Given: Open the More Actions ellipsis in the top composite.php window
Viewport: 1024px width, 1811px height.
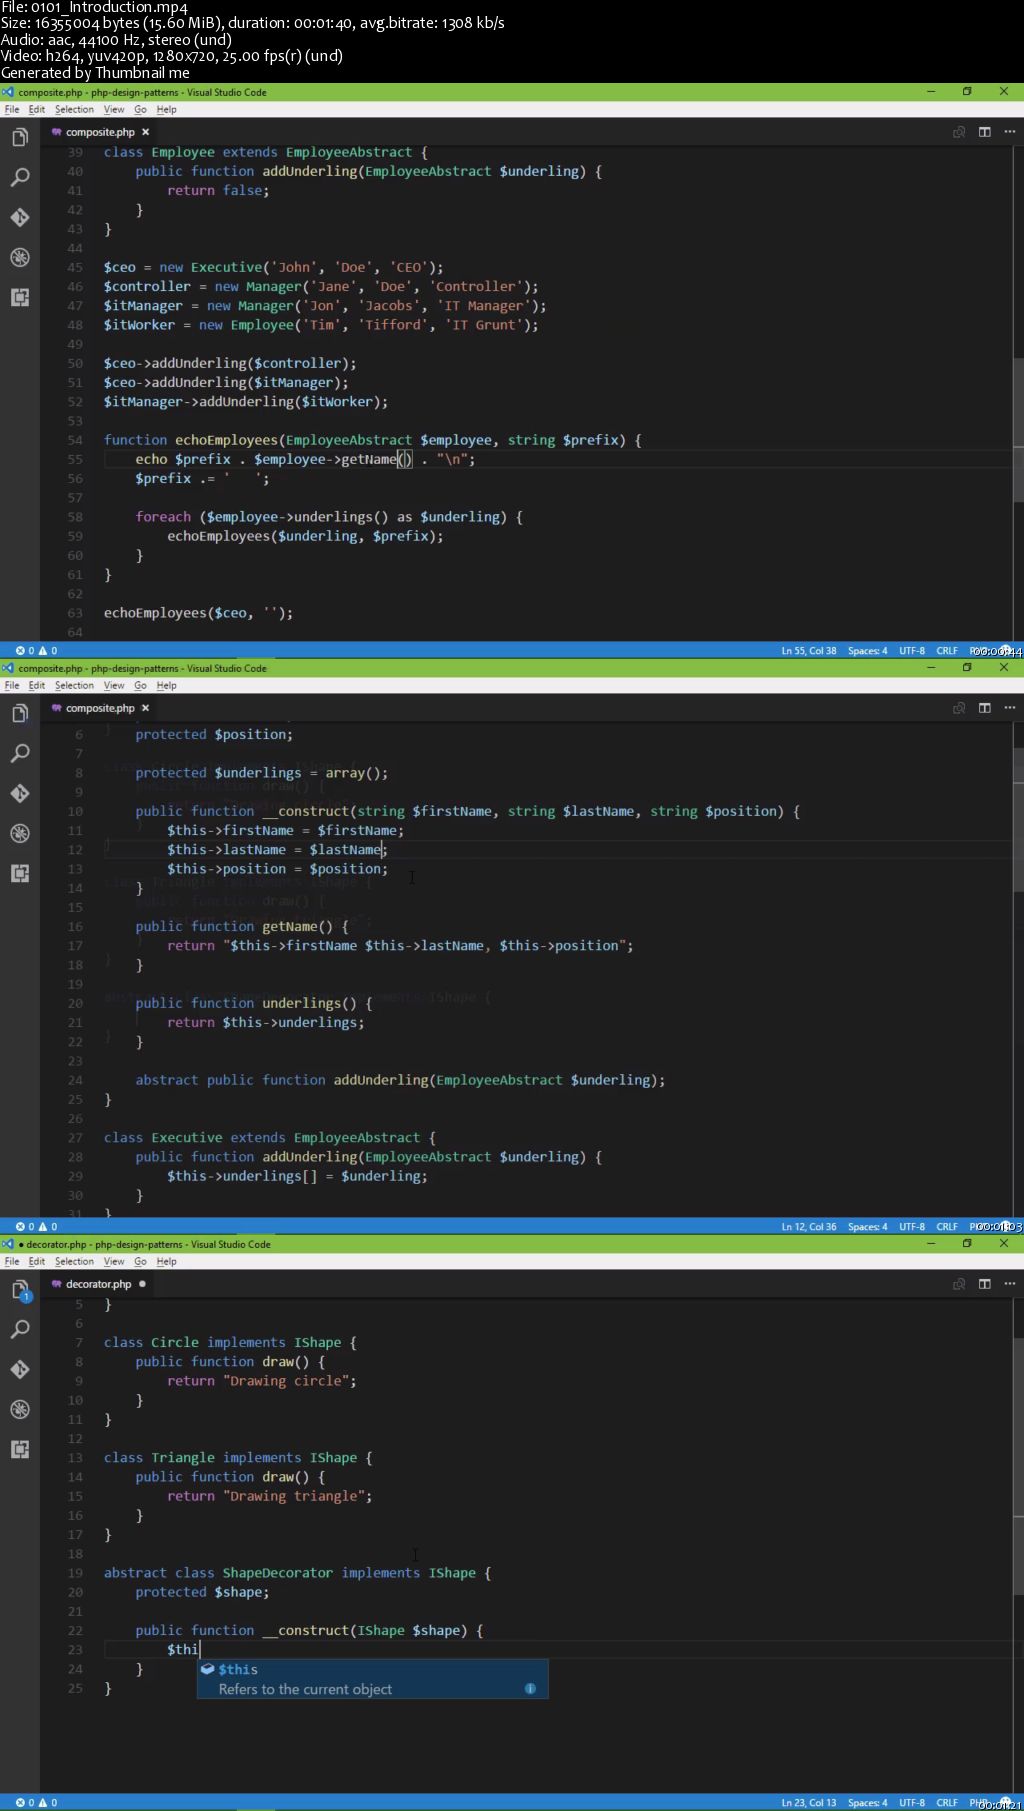Looking at the screenshot, I should (x=1009, y=132).
